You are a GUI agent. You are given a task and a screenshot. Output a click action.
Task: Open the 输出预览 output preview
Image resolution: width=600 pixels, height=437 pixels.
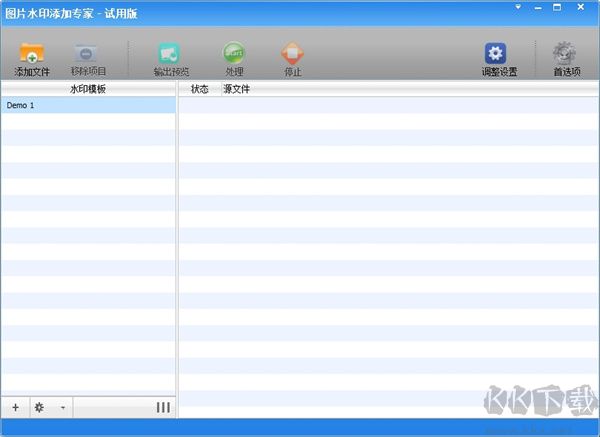pyautogui.click(x=171, y=59)
